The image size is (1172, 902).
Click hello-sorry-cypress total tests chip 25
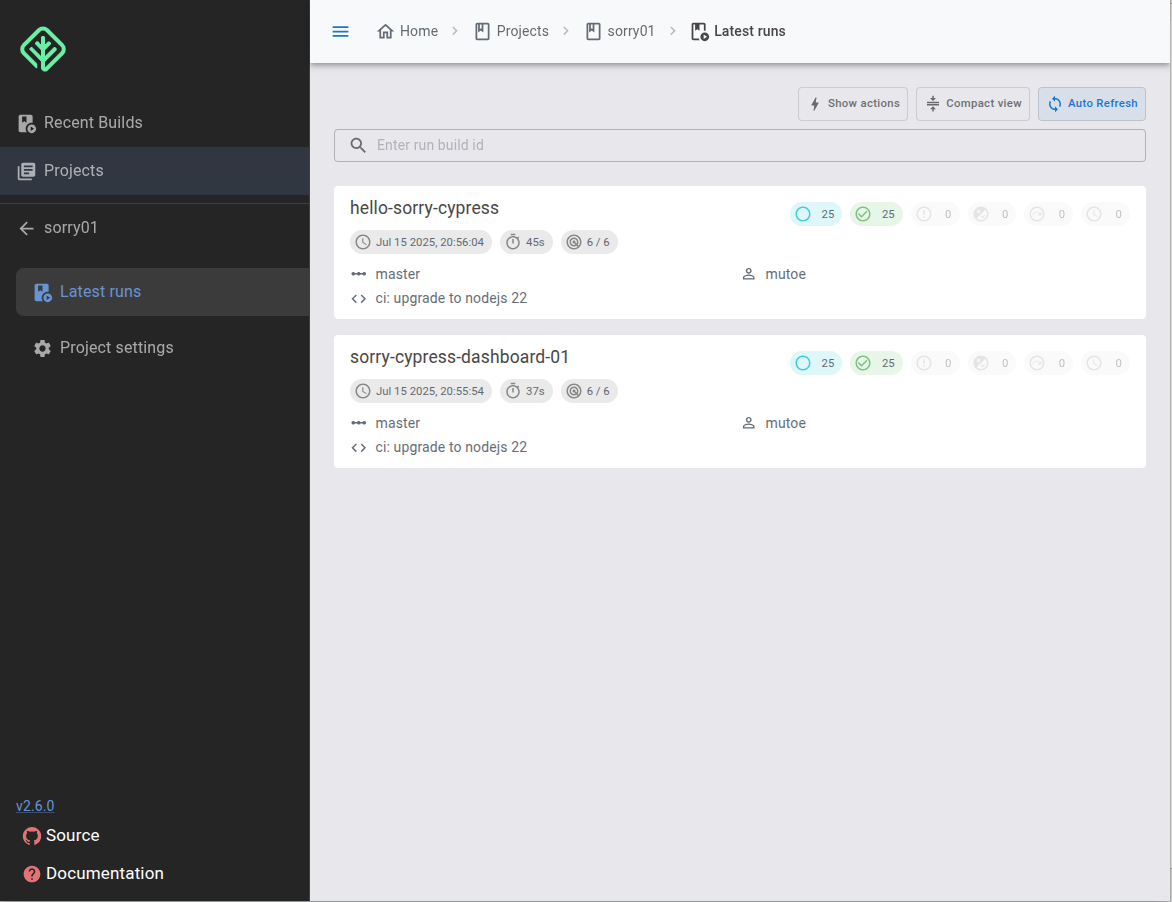[815, 214]
